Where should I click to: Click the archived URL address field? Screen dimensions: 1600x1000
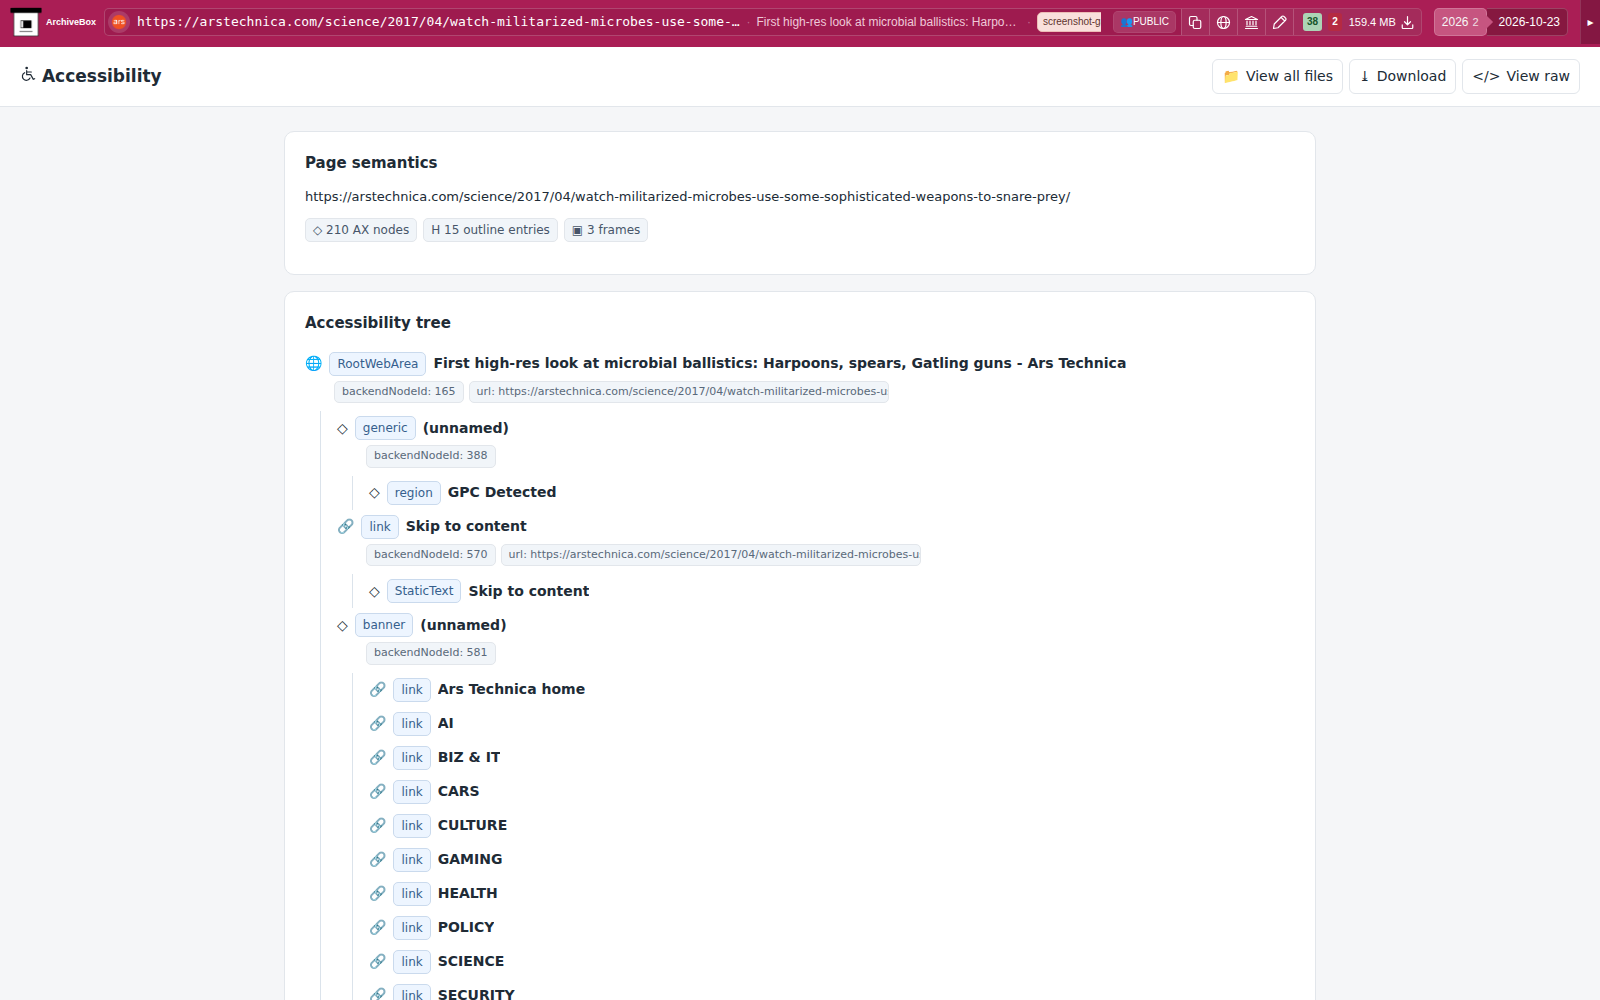(438, 22)
